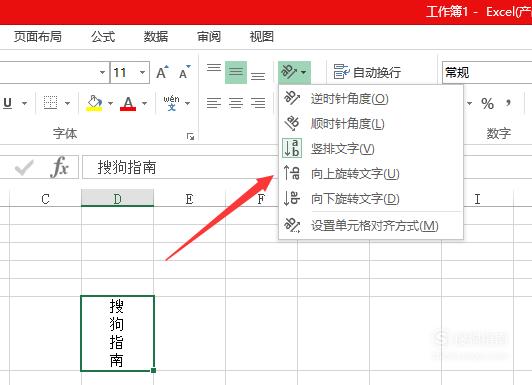Align text left in cell
The width and height of the screenshot is (532, 385).
[x=214, y=103]
